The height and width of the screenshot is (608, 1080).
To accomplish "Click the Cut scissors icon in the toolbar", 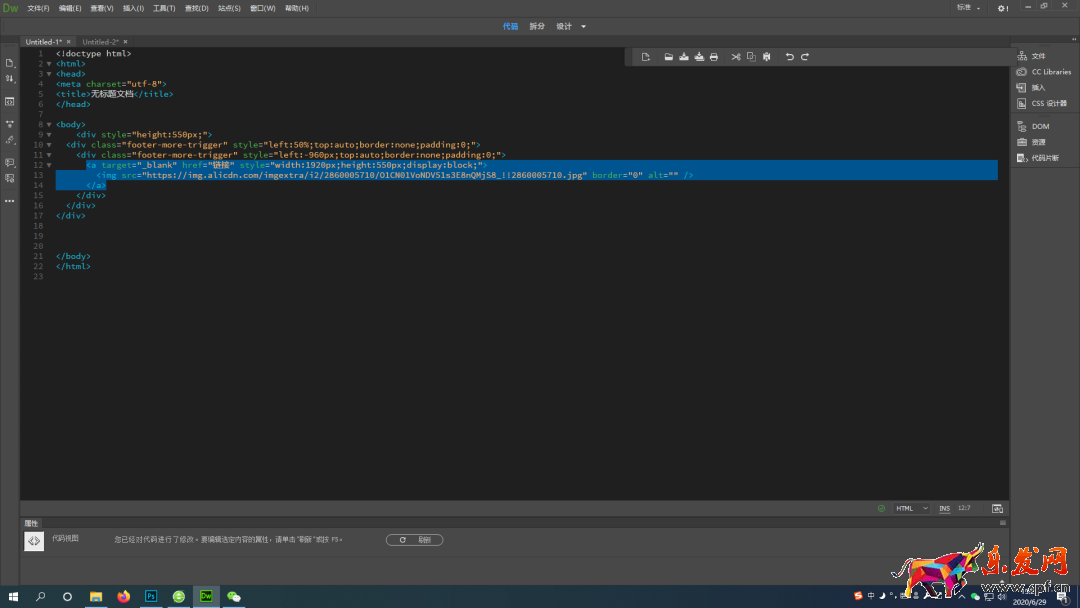I will 735,57.
